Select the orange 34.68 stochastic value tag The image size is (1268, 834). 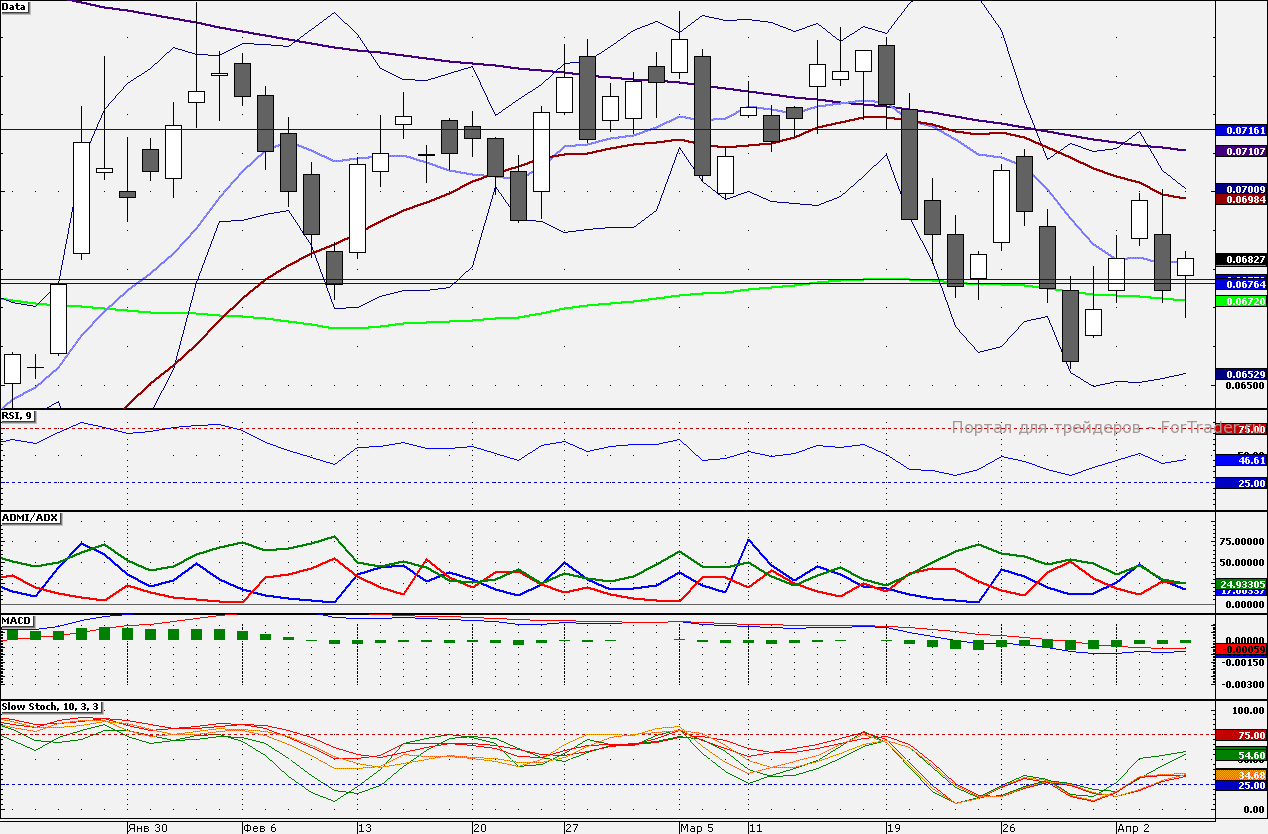point(1238,775)
